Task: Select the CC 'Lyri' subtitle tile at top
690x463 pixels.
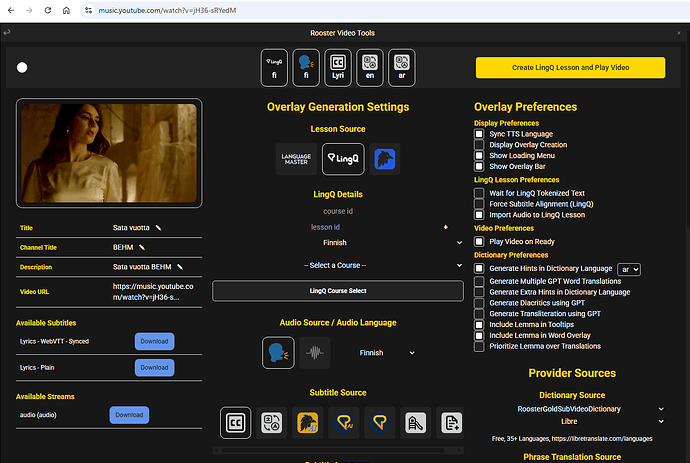Action: coord(338,68)
